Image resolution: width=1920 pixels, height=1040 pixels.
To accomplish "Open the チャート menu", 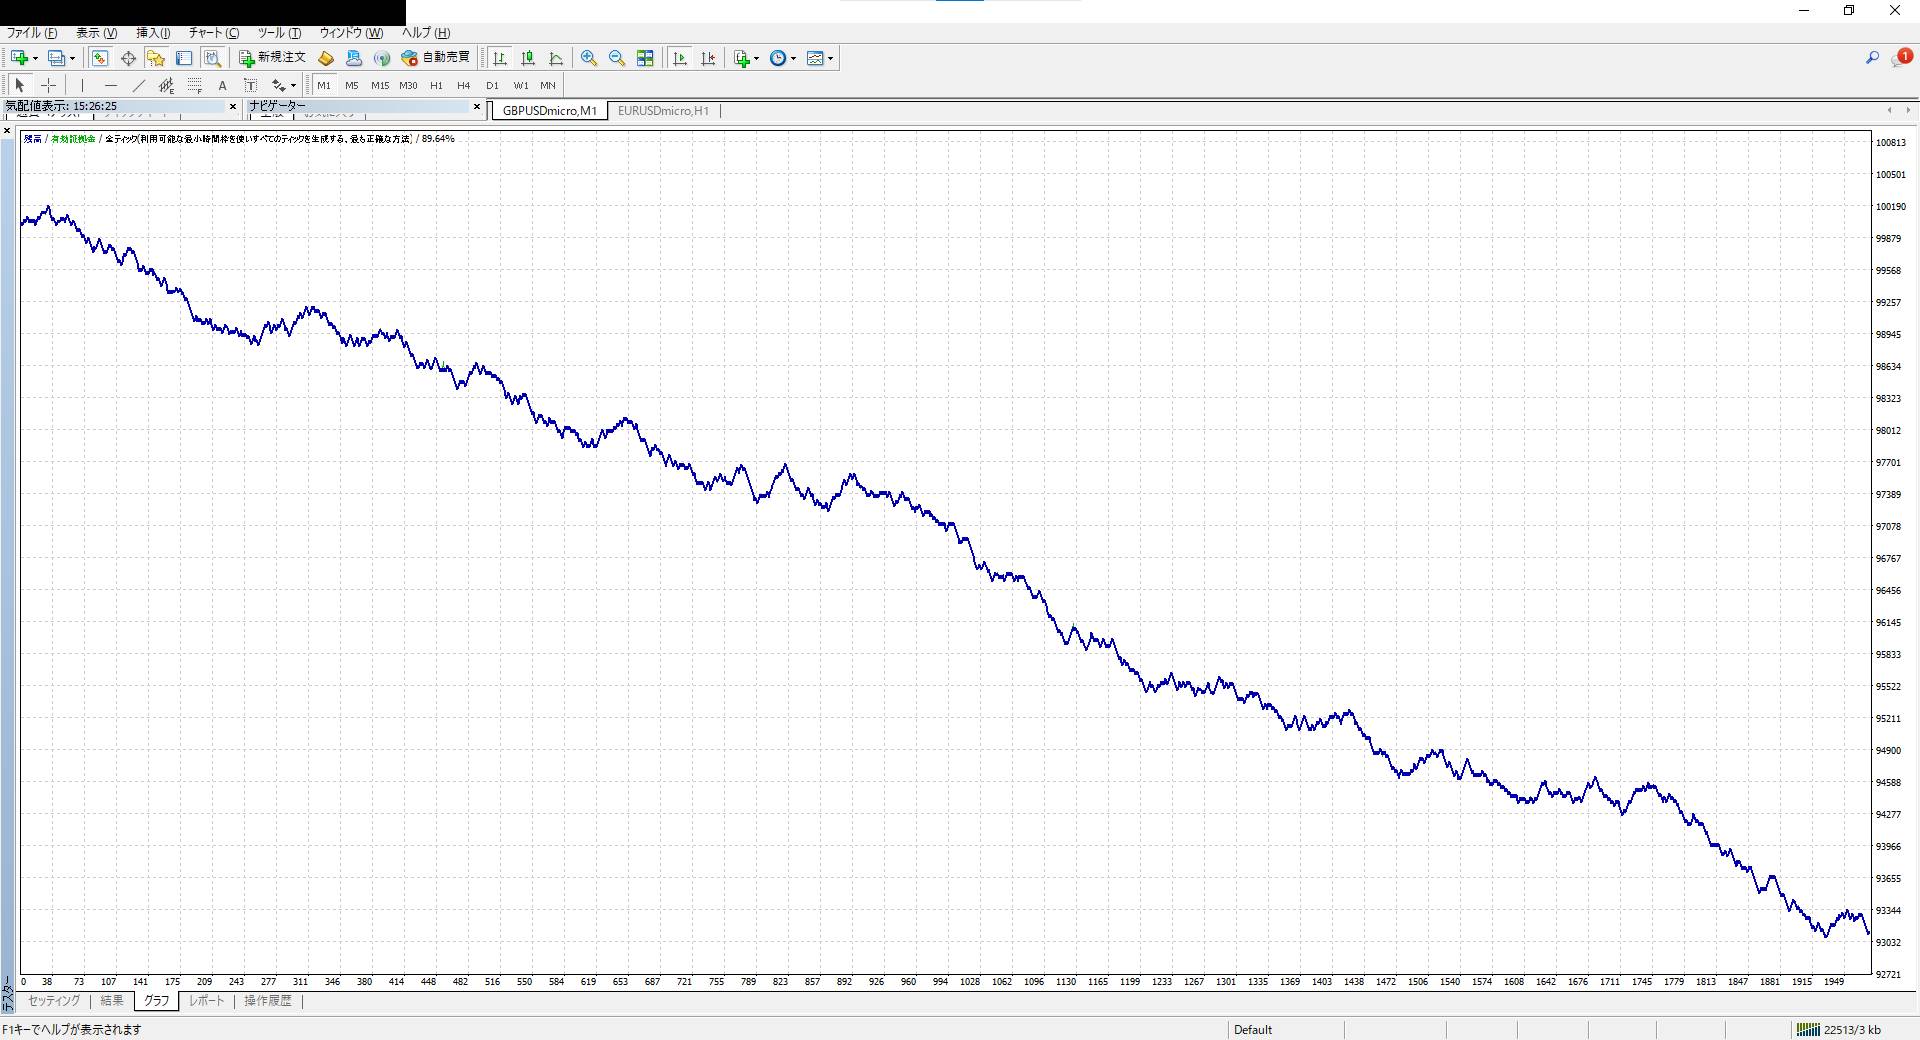I will click(x=214, y=33).
